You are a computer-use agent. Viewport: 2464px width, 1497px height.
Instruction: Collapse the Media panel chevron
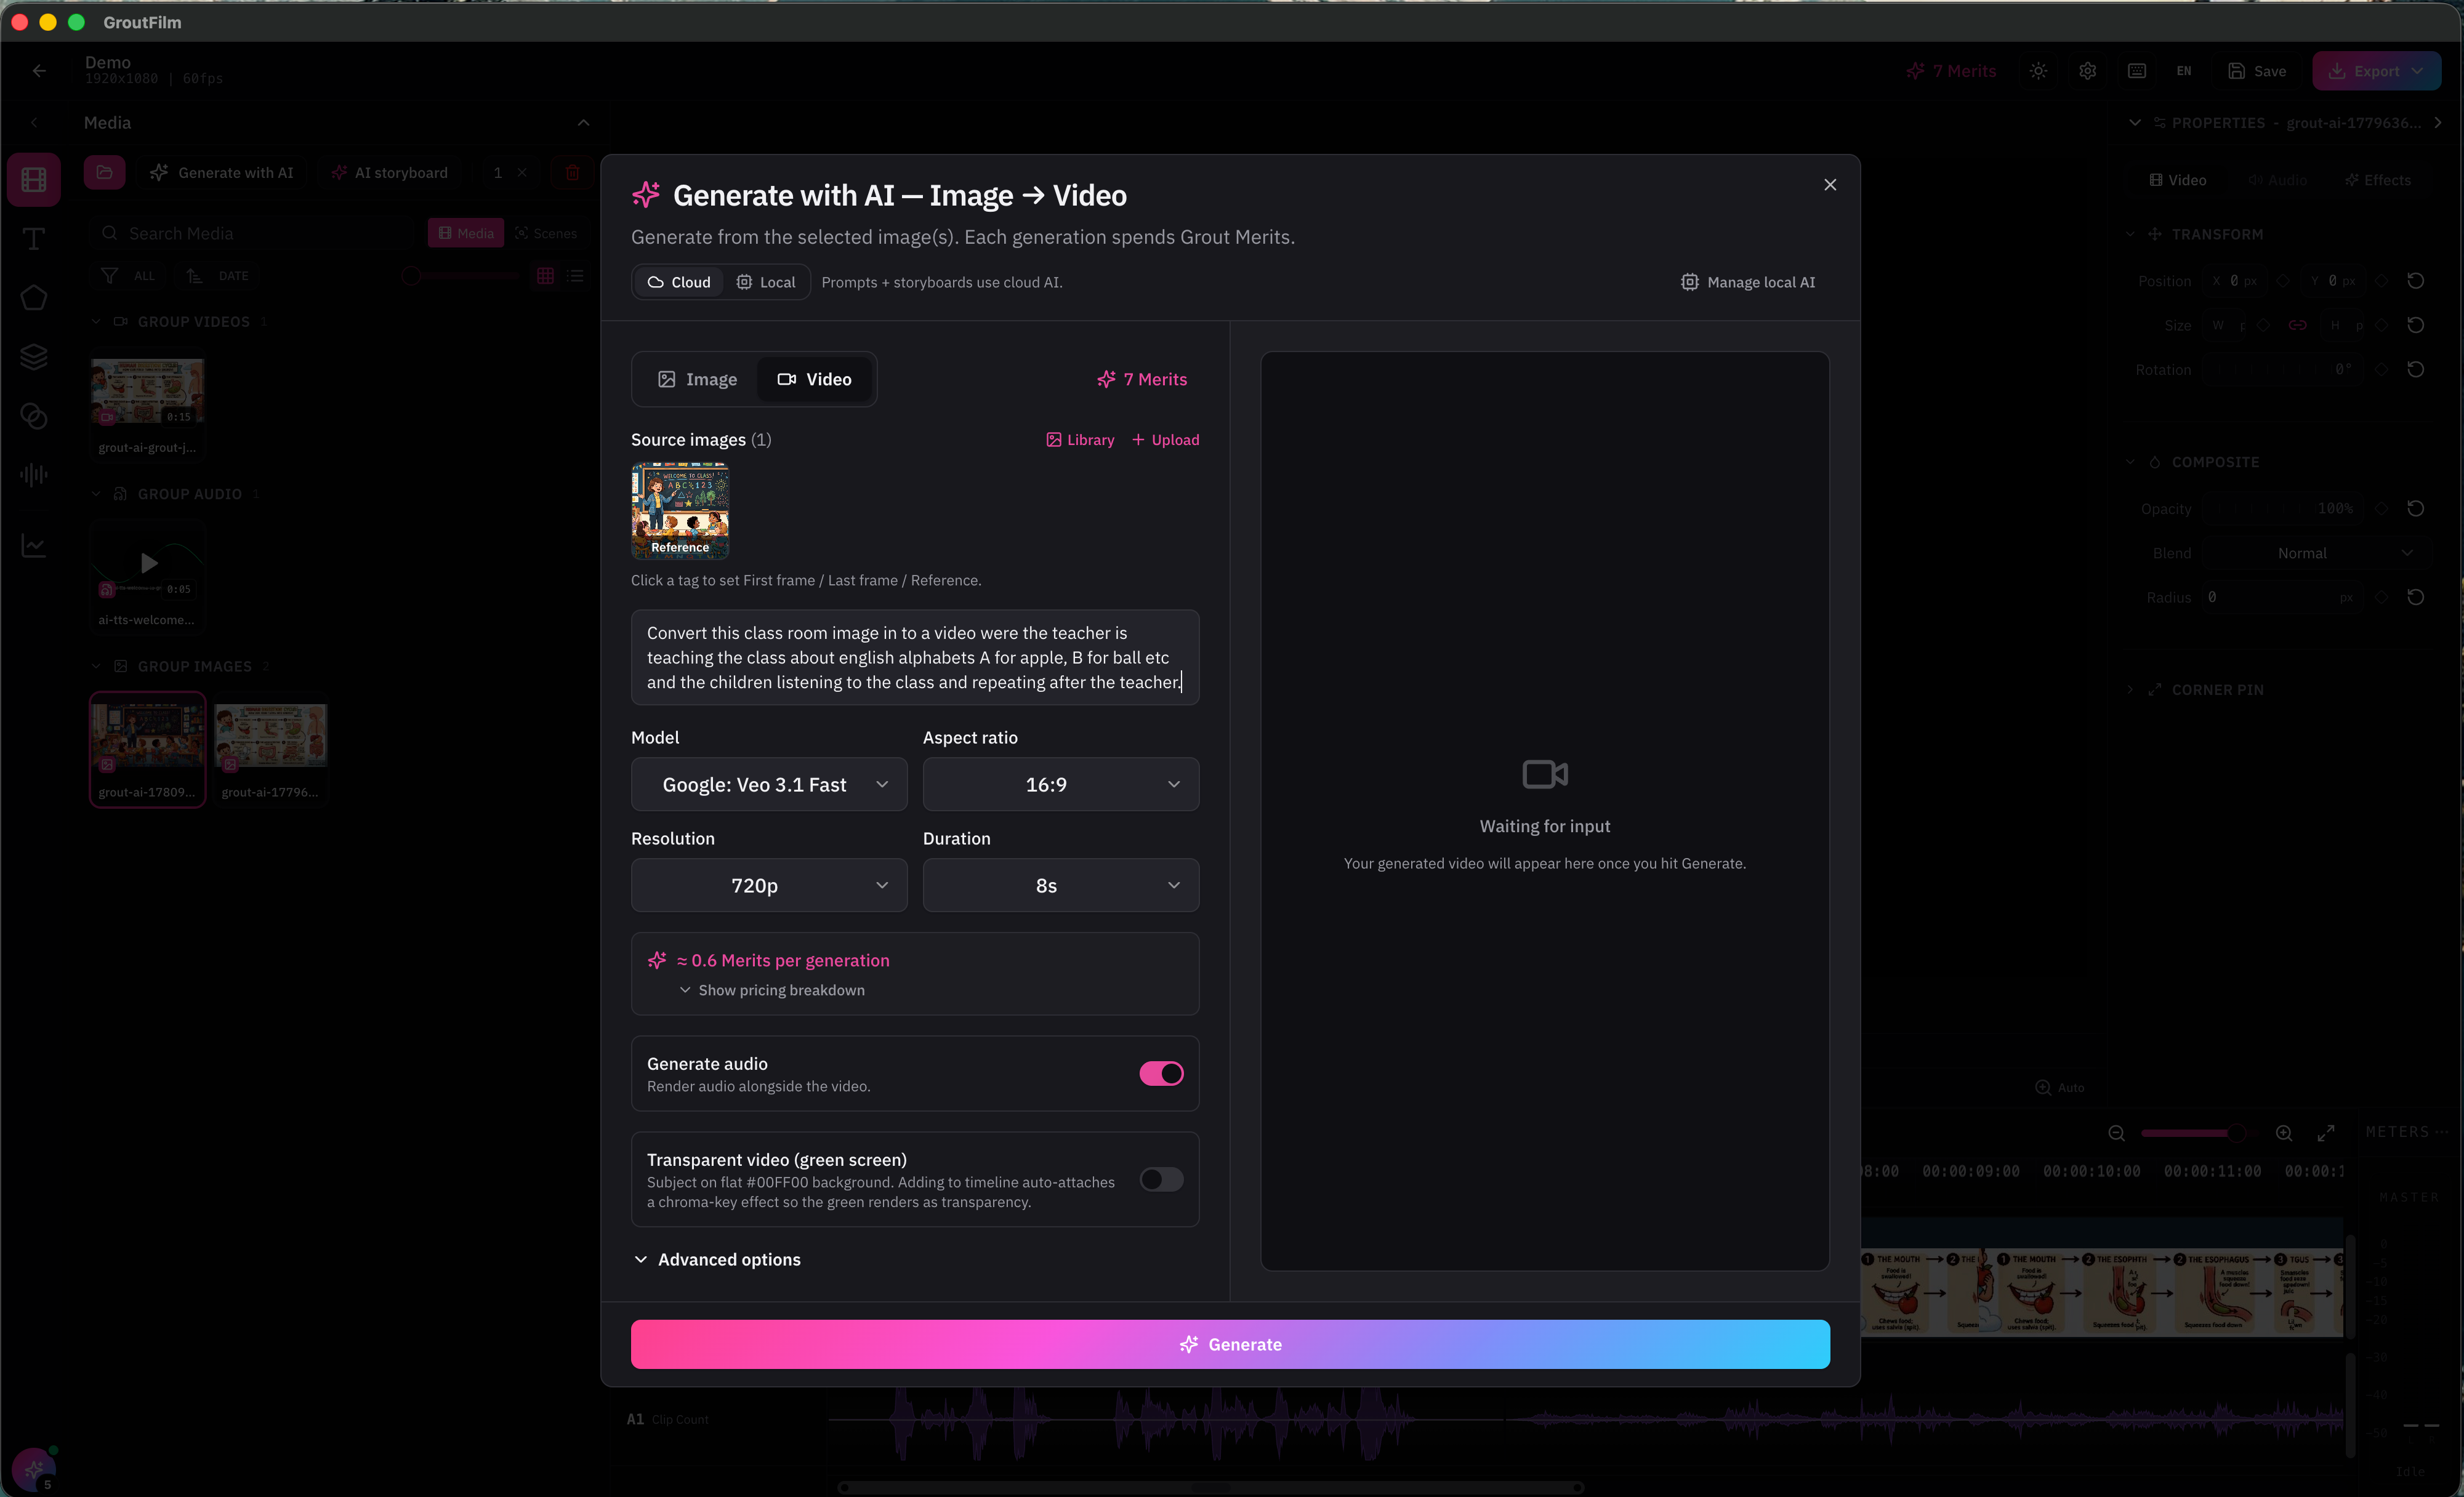(x=584, y=123)
